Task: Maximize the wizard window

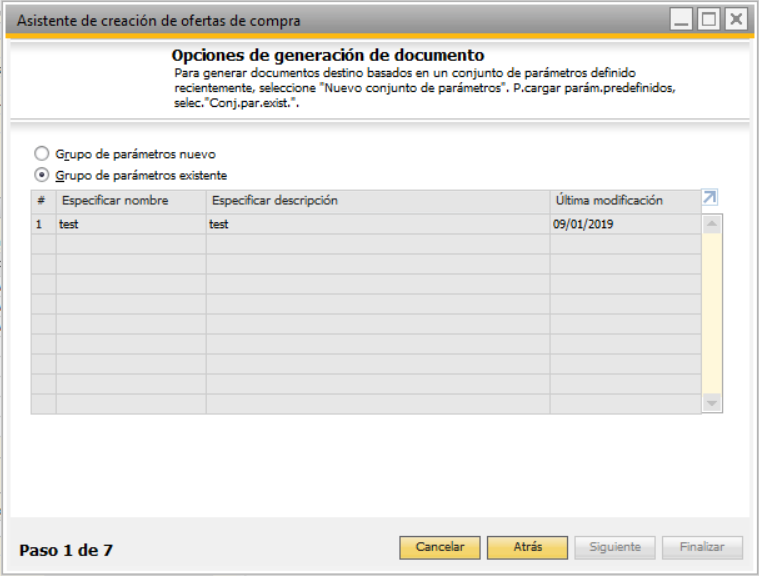Action: 709,19
